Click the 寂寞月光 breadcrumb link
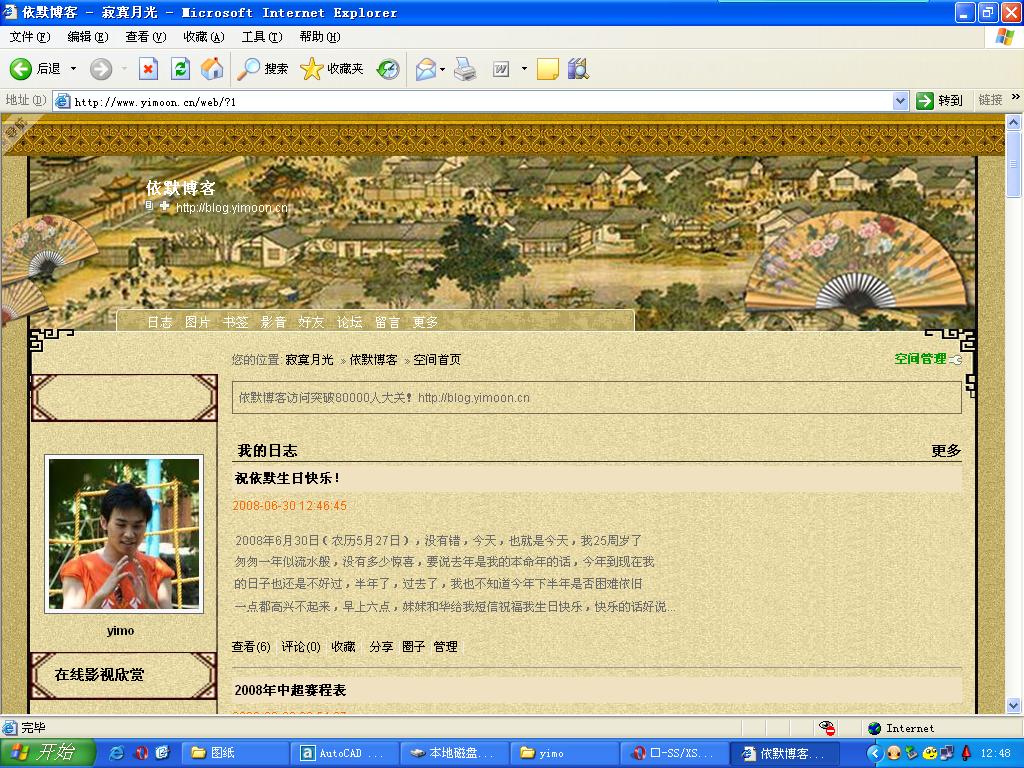Viewport: 1024px width, 768px height. point(310,360)
